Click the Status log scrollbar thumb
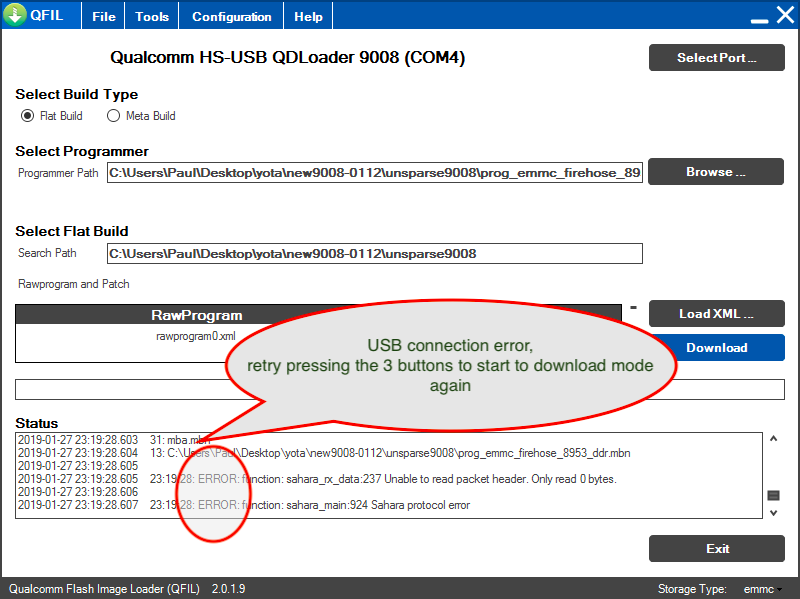 (x=773, y=495)
